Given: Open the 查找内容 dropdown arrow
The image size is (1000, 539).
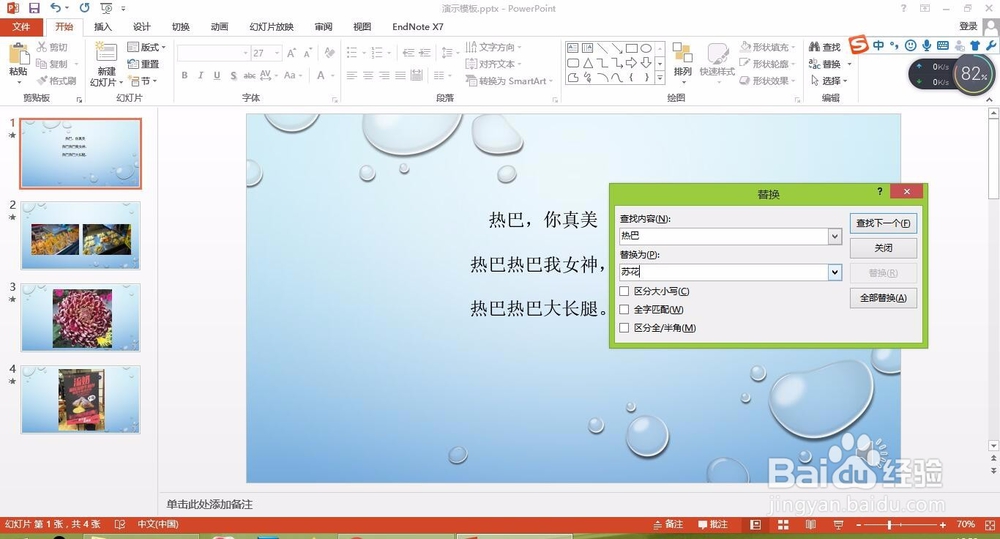Looking at the screenshot, I should 835,237.
